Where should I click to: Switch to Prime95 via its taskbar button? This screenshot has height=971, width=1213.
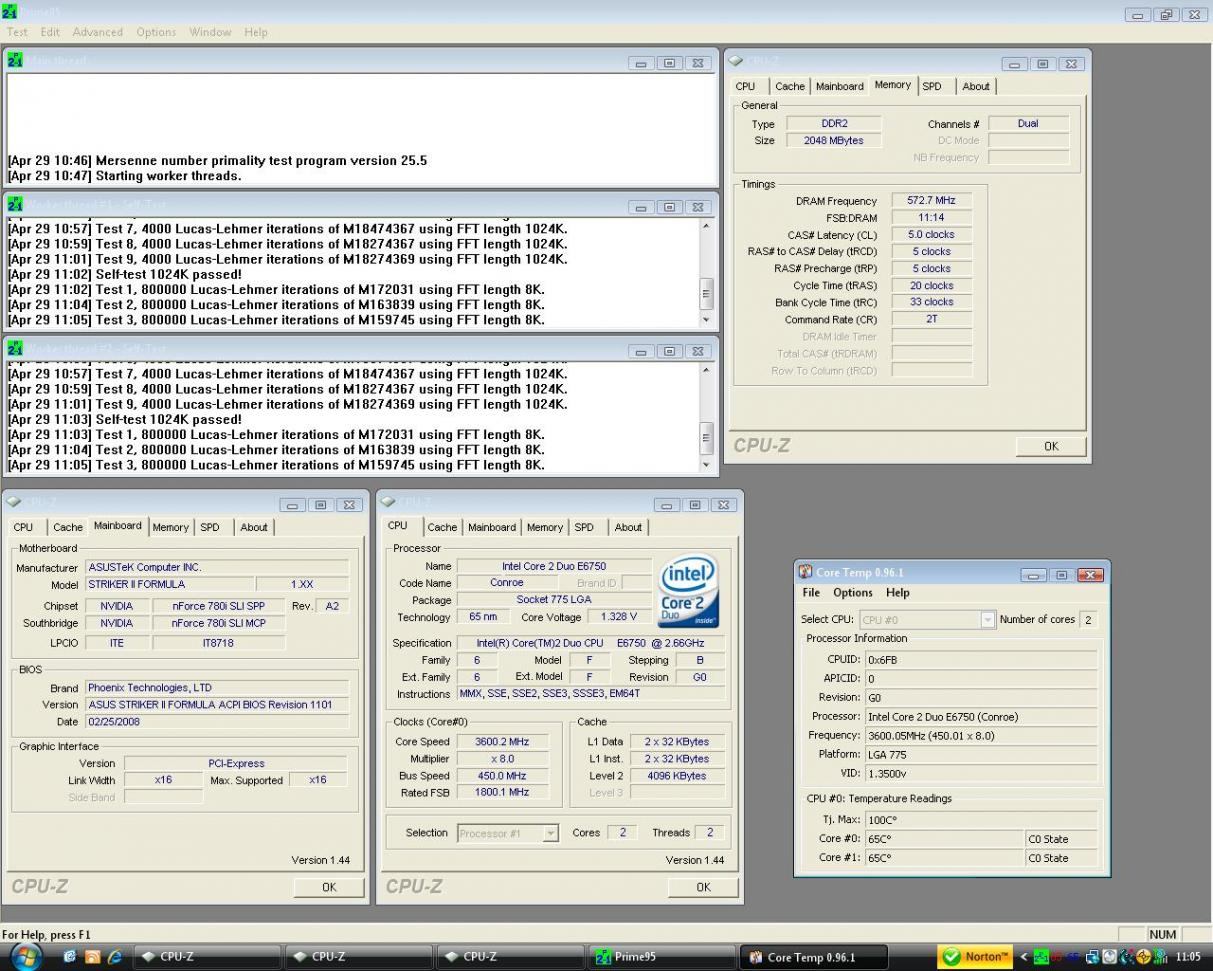661,957
